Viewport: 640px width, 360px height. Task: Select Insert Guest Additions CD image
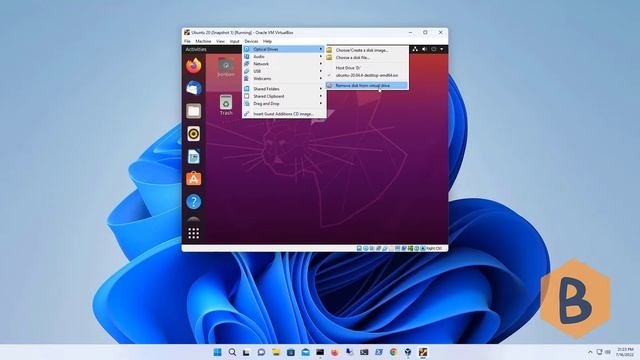tap(284, 114)
